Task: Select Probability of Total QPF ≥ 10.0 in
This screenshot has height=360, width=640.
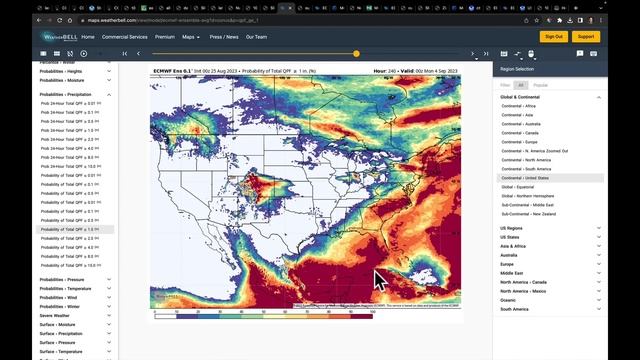Action: (71, 265)
